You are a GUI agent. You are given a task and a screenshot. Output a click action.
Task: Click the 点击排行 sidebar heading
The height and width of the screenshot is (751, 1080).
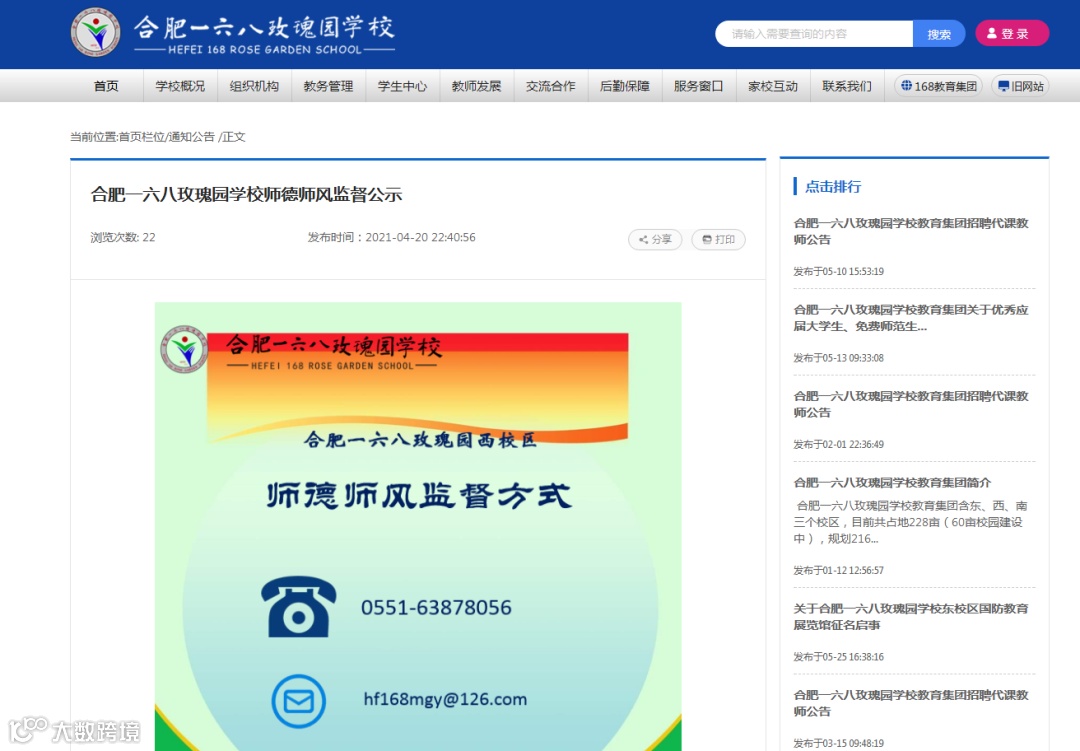833,186
